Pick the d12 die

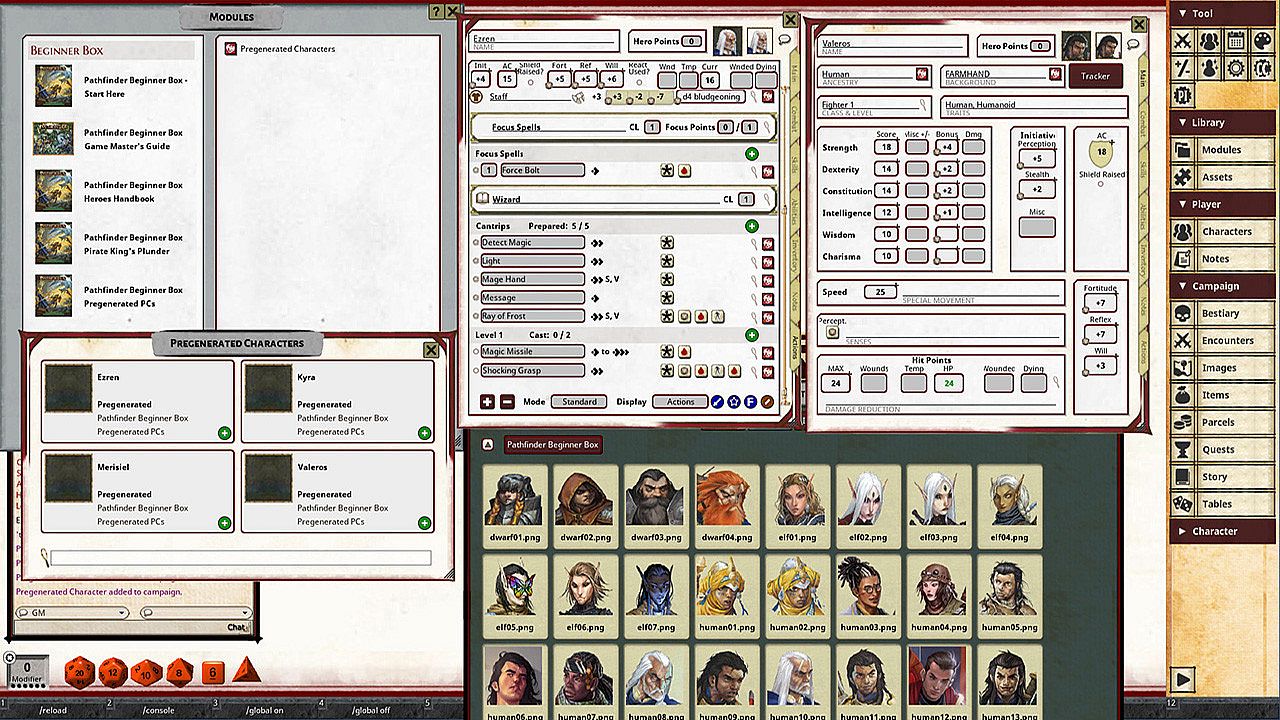click(x=114, y=672)
